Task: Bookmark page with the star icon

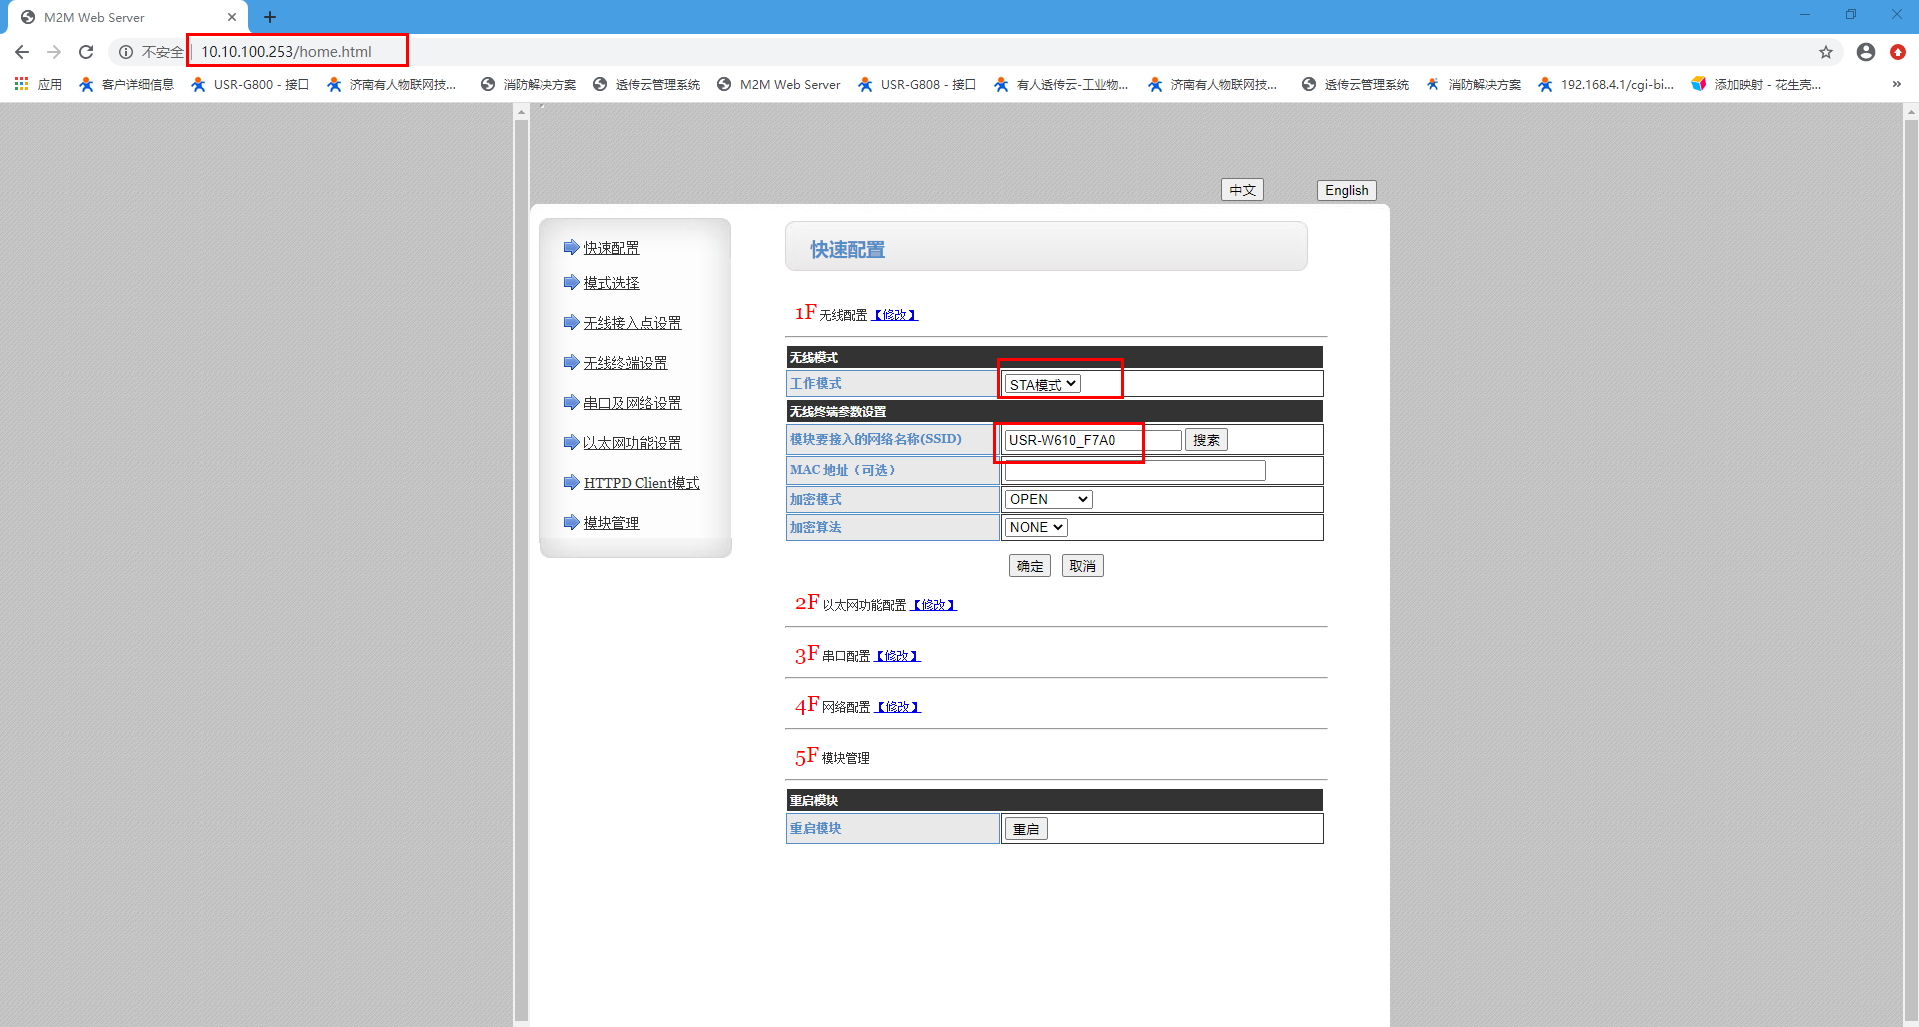Action: point(1825,52)
